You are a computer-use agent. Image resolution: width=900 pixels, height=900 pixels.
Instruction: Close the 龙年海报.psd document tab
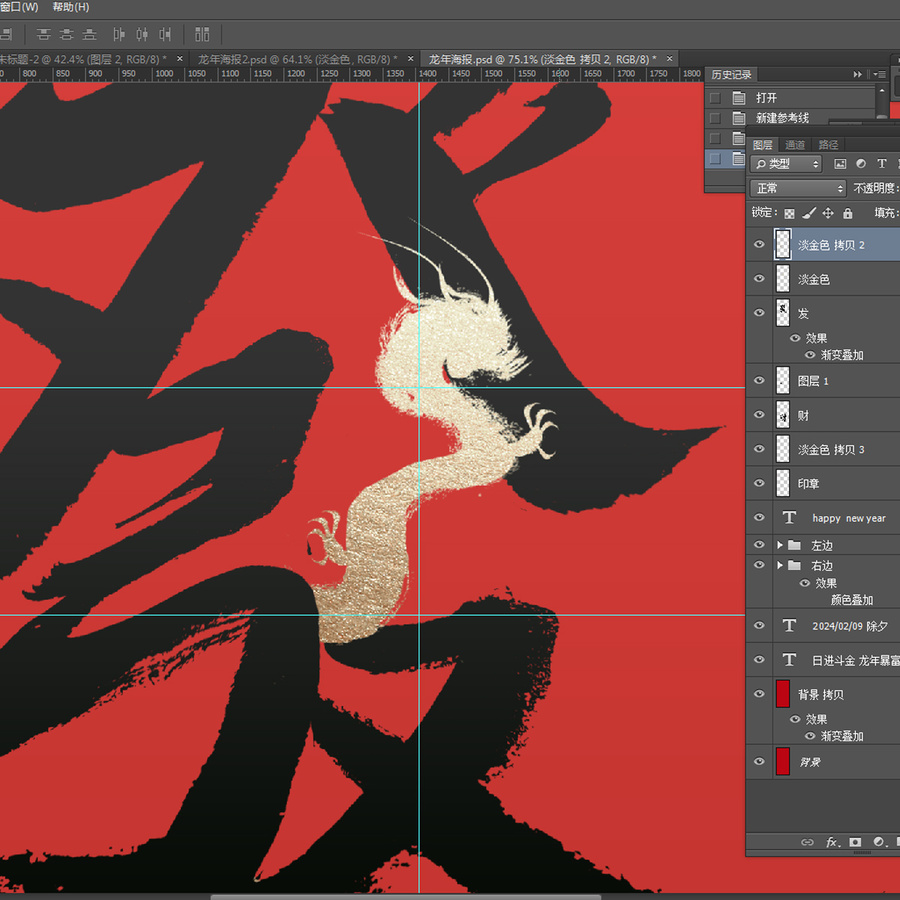(x=669, y=59)
